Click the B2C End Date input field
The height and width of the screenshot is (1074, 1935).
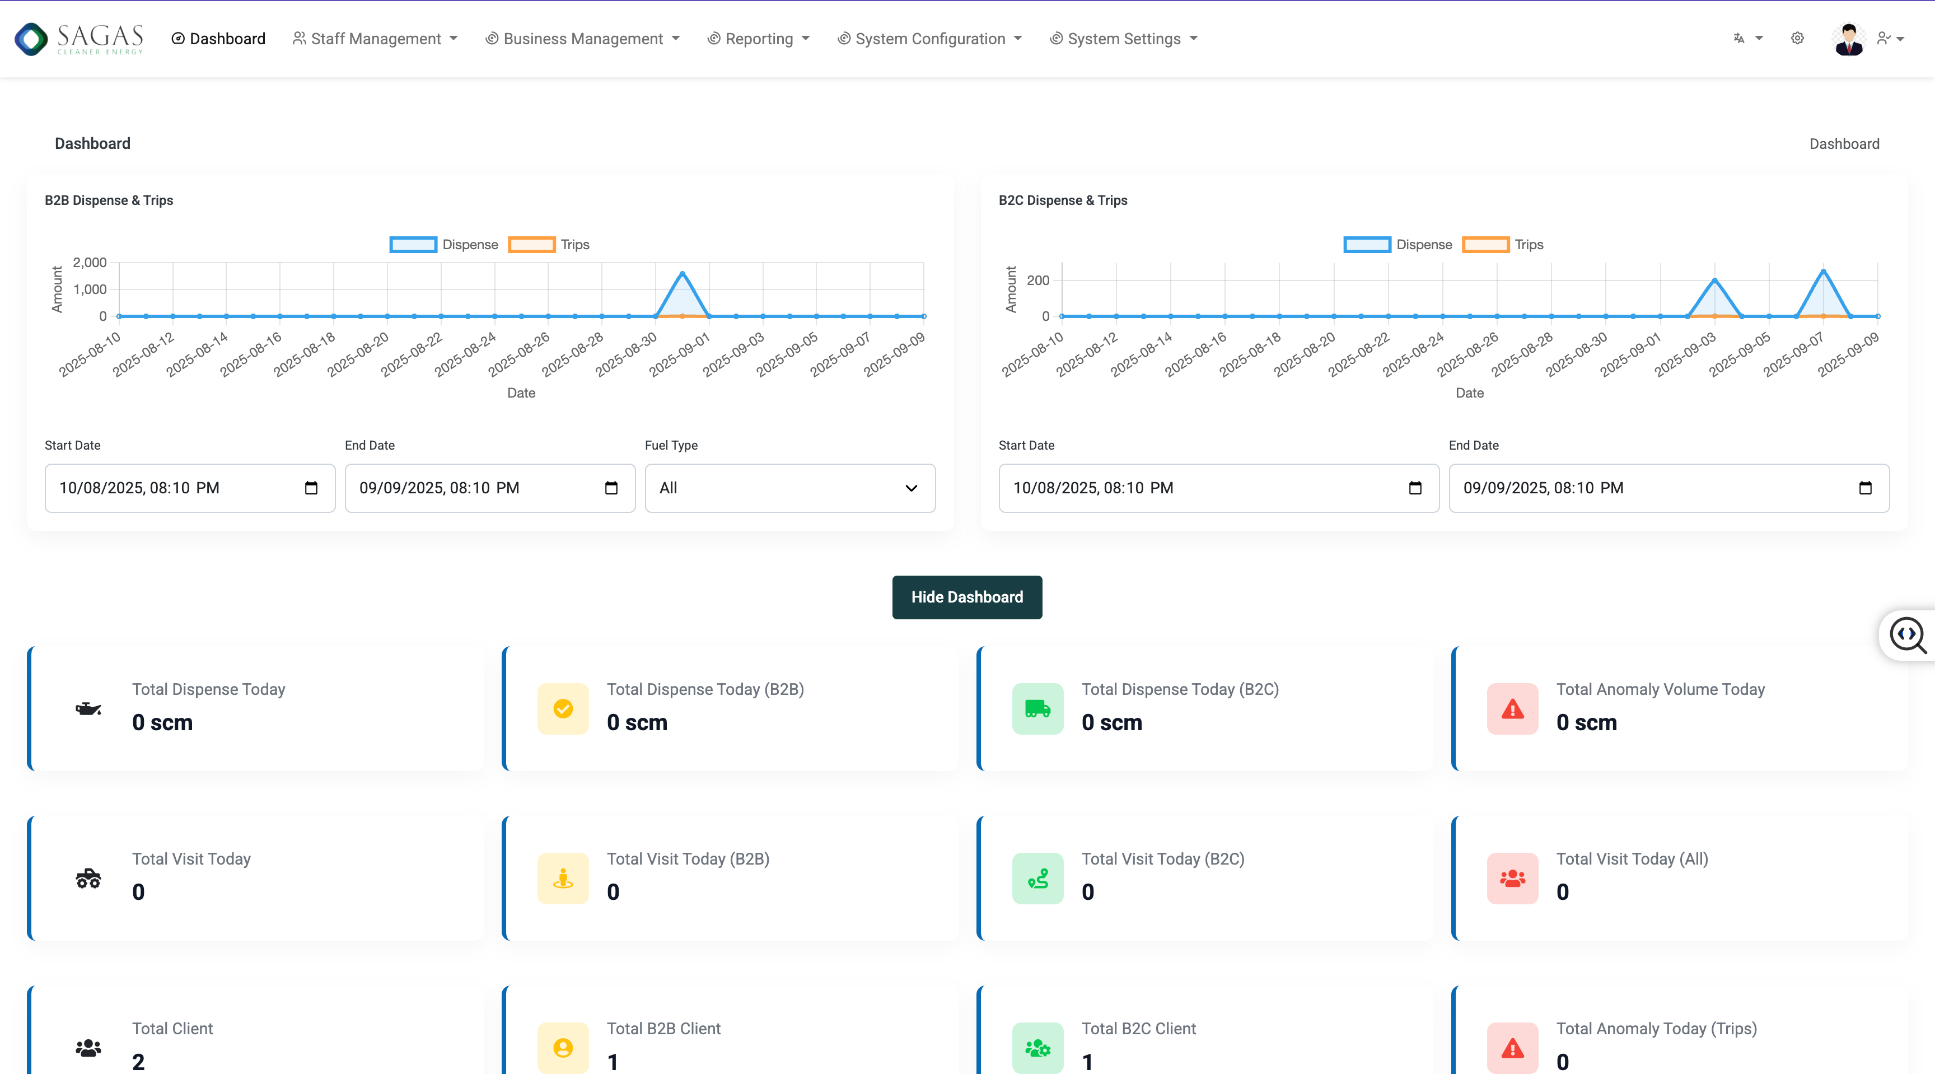(x=1650, y=488)
